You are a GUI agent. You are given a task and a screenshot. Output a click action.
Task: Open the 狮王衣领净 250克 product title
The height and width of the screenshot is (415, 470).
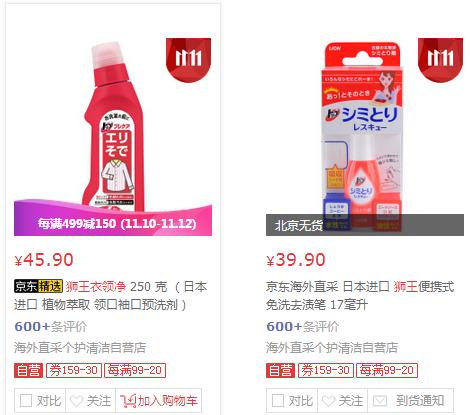click(x=111, y=295)
